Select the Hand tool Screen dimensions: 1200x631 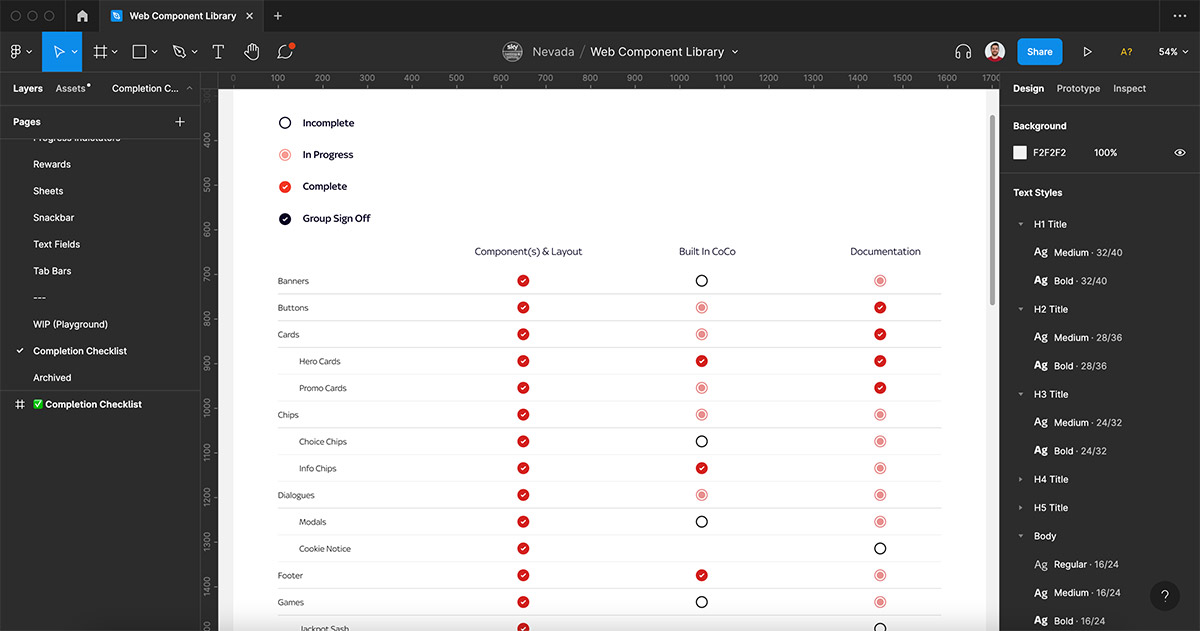coord(252,52)
